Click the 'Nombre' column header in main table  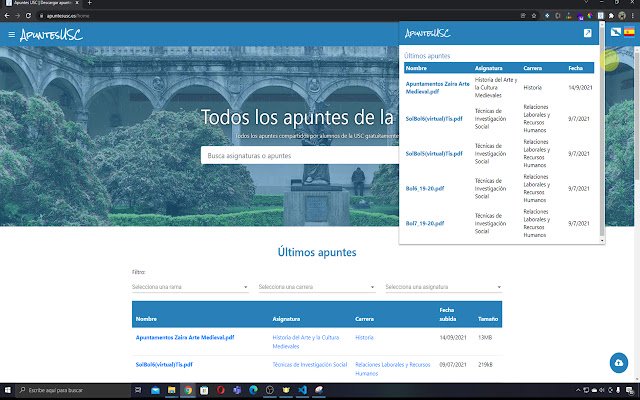(146, 319)
